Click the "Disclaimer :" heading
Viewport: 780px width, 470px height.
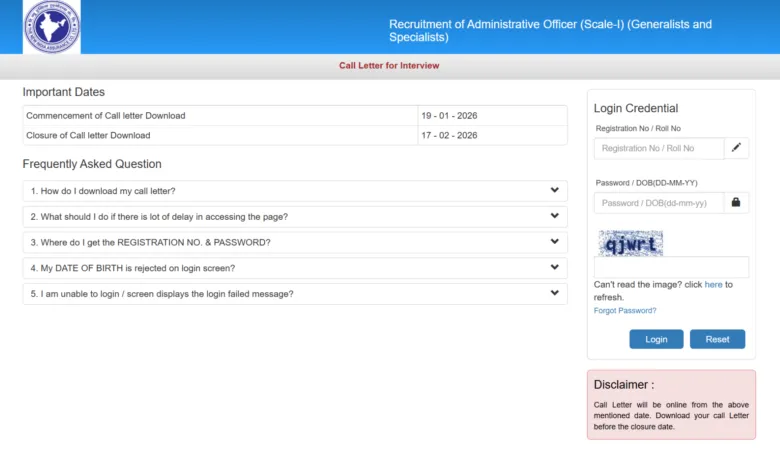click(624, 384)
